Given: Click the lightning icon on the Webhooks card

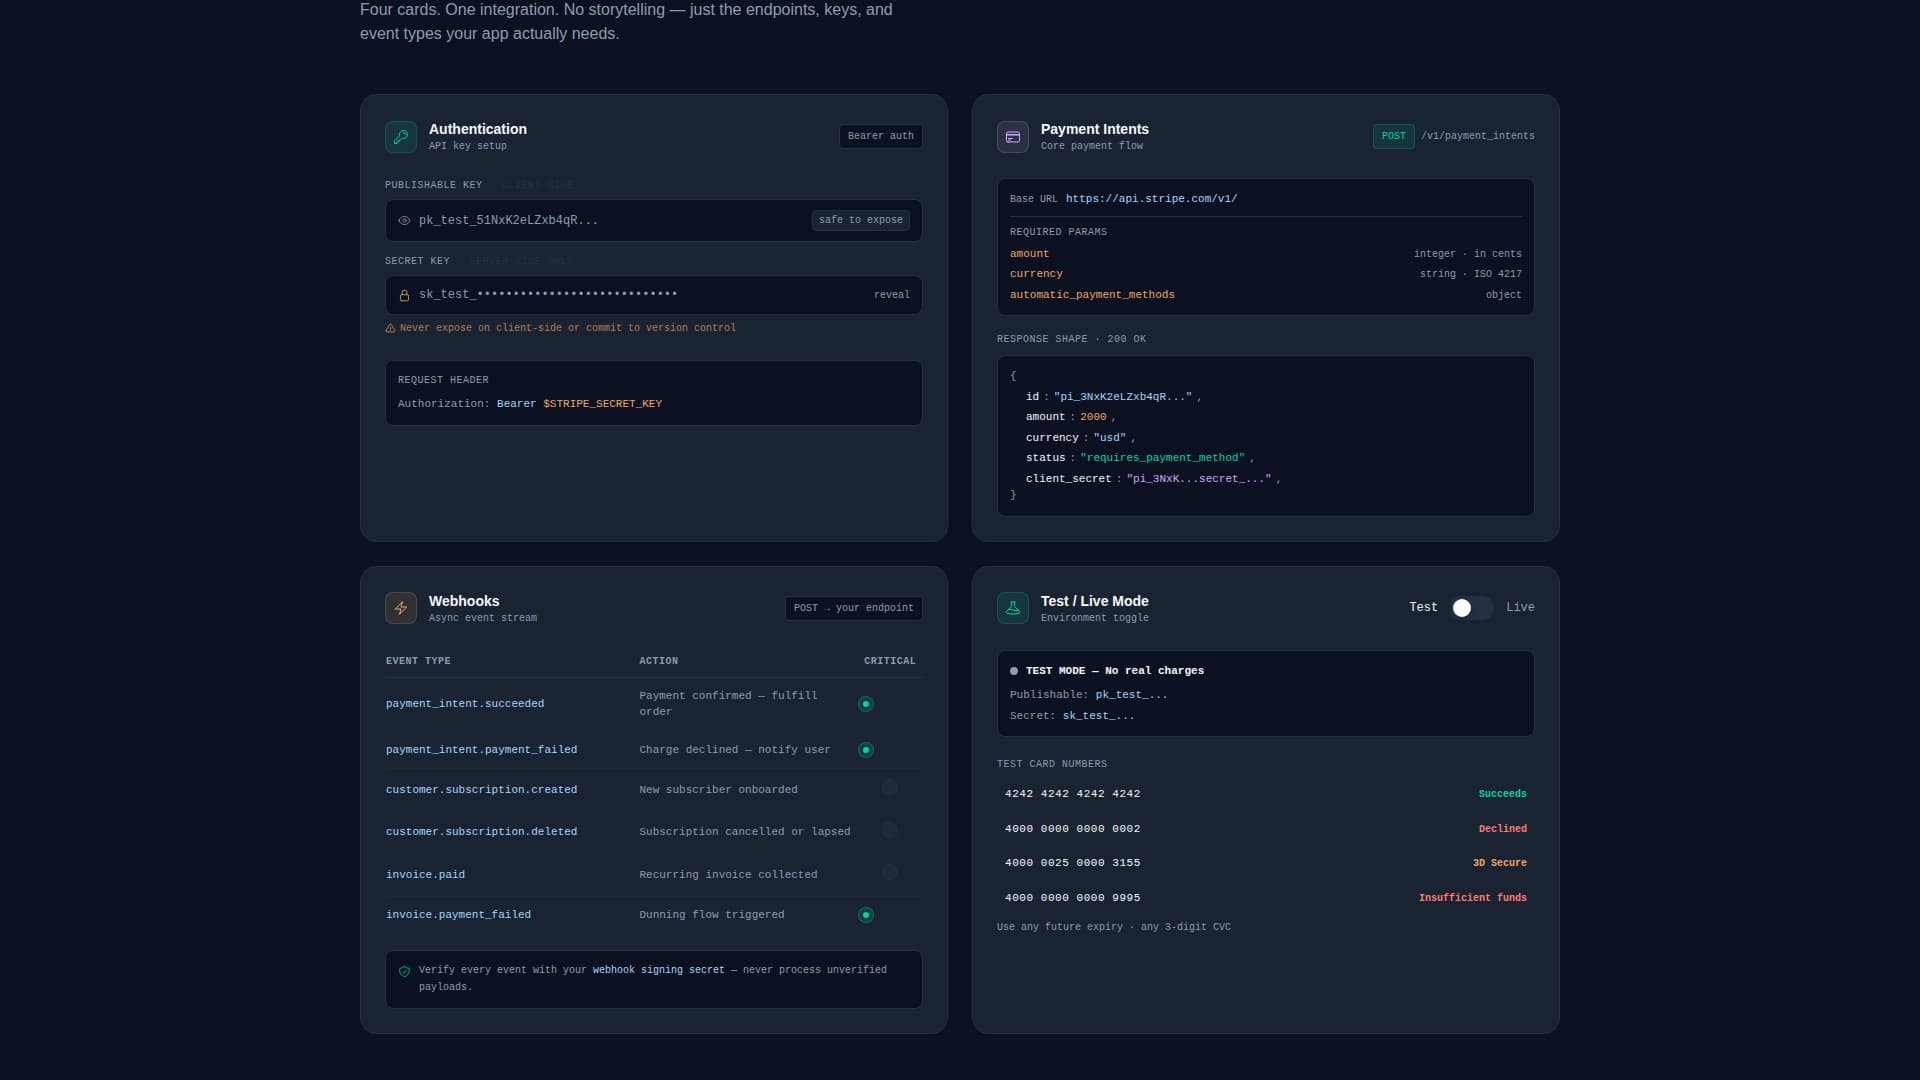Looking at the screenshot, I should (400, 608).
